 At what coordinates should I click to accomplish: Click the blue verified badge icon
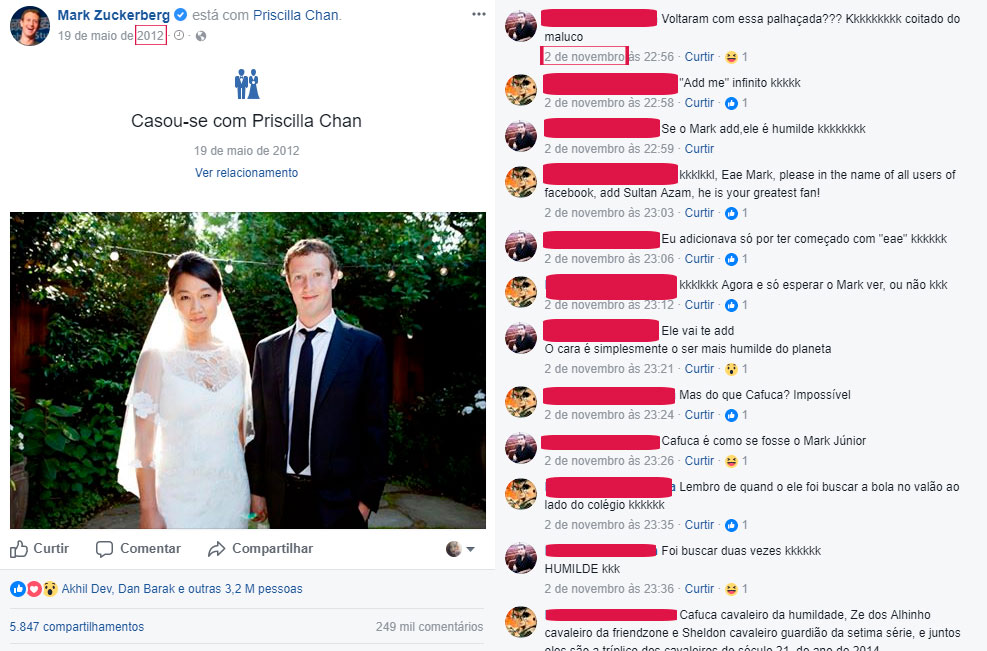[180, 14]
